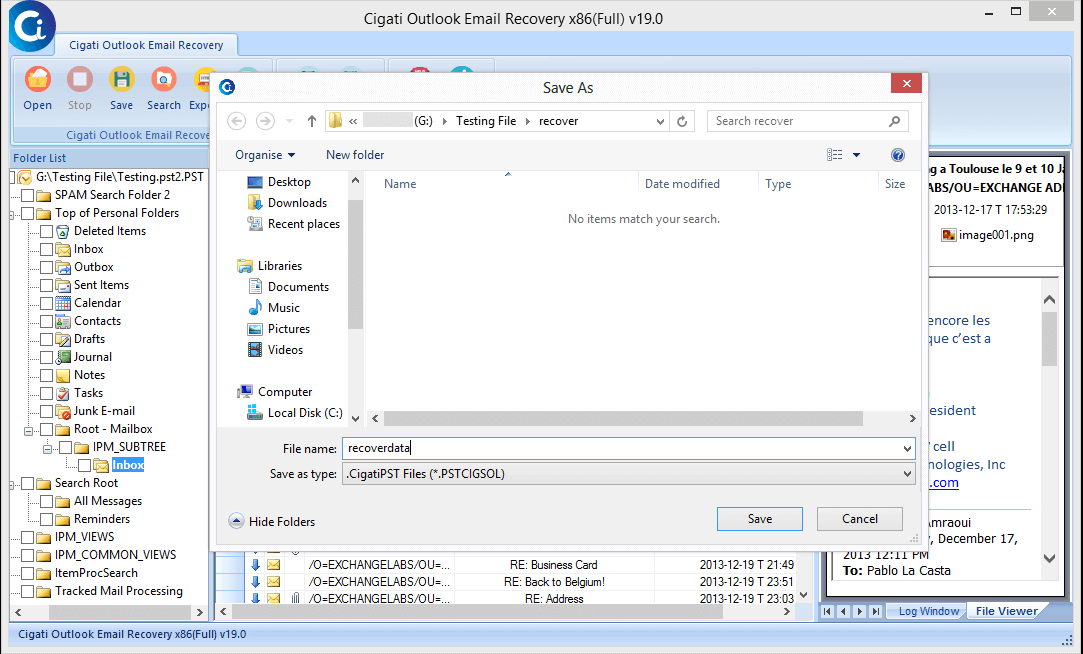Screen dimensions: 1083x654
Task: Click the File name input field
Action: point(629,448)
